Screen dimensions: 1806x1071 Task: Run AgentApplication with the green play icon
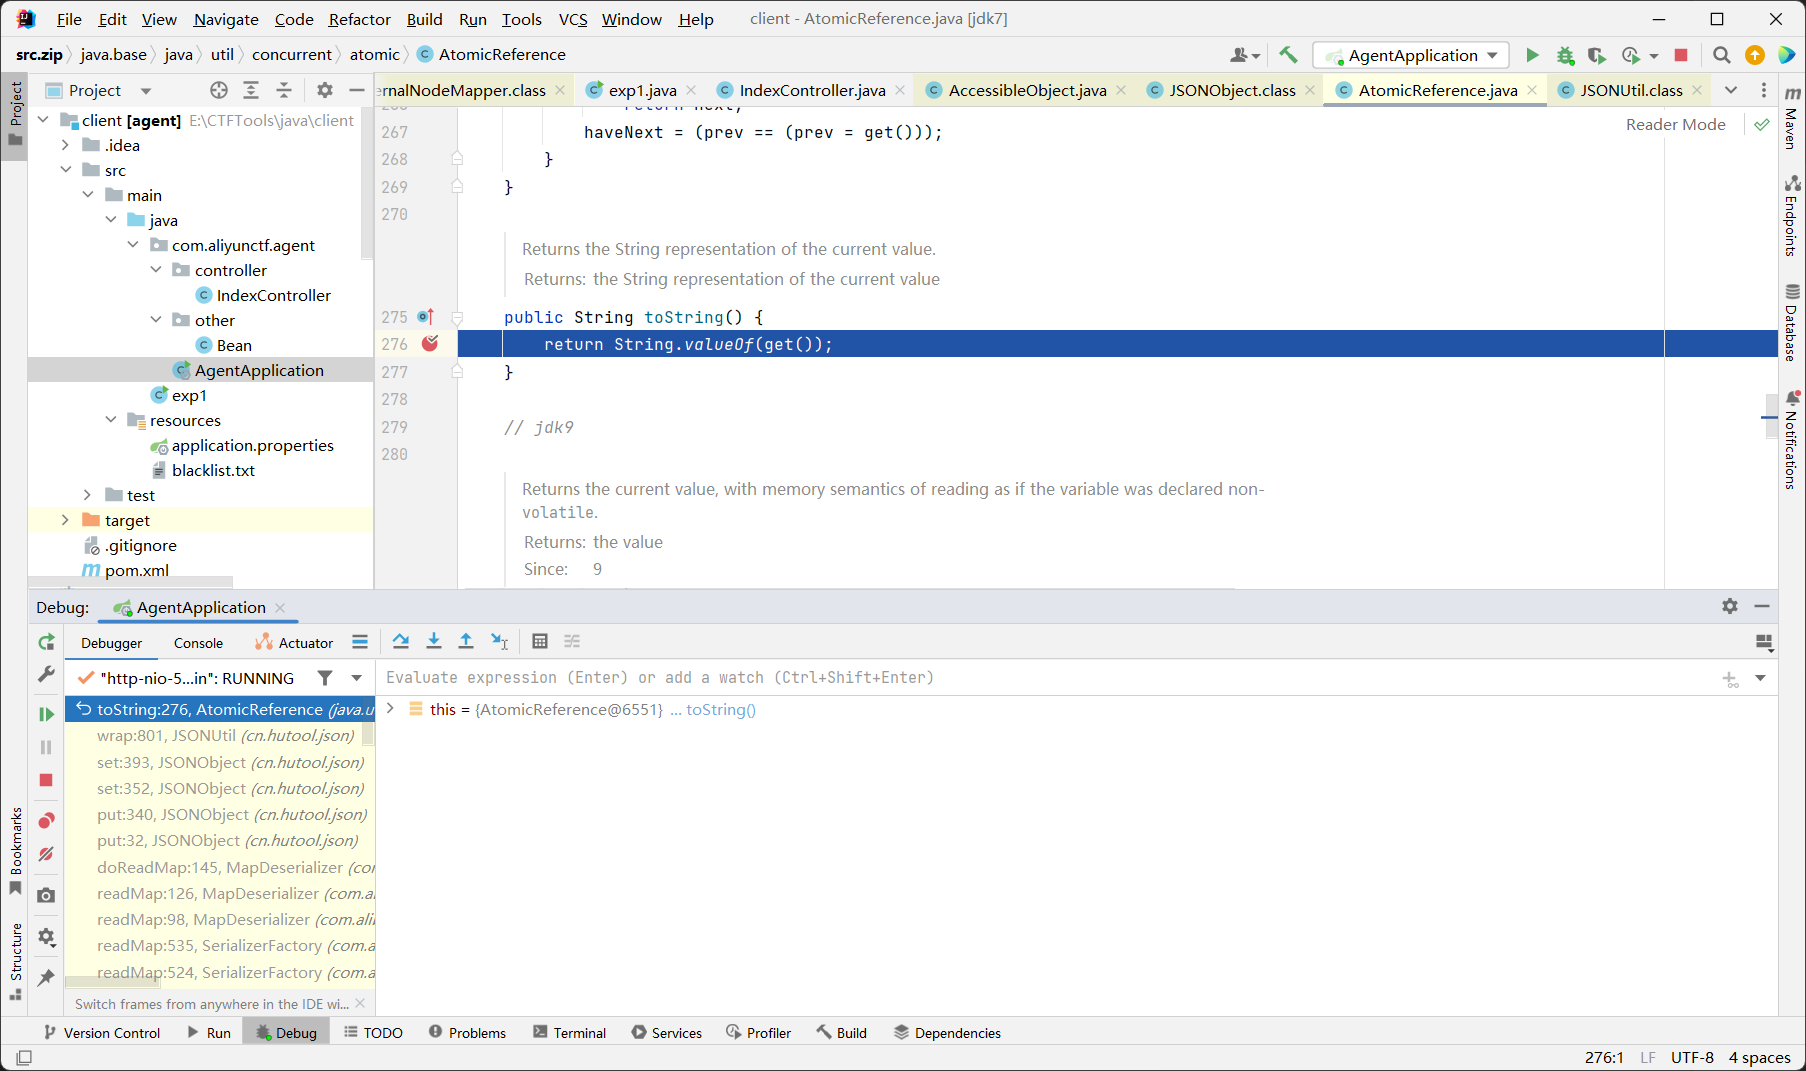(1532, 55)
